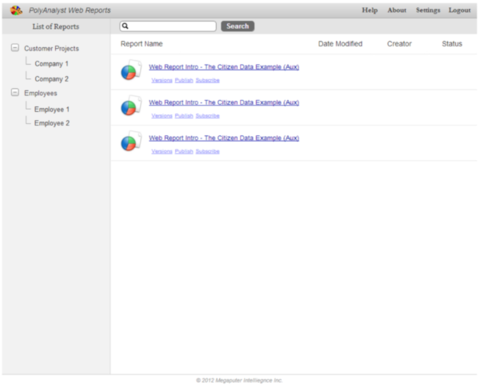Image resolution: width=480 pixels, height=389 pixels.
Task: Click the PolyAnalyst logo icon
Action: 16,10
